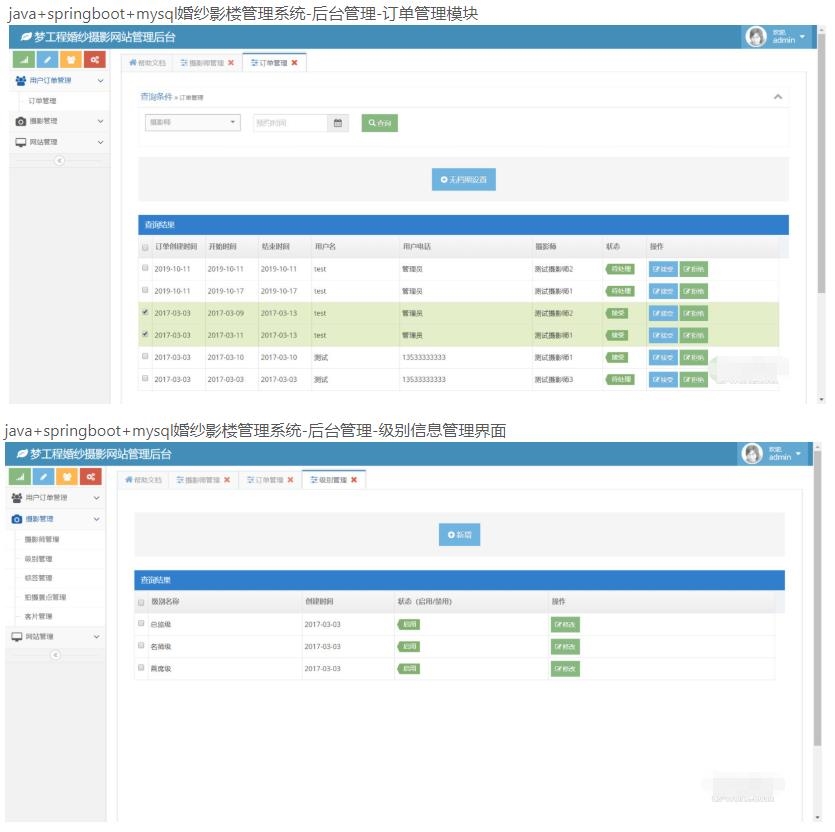Open the calendar icon beside the appointment date field
Viewport: 835px width, 832px height.
338,123
